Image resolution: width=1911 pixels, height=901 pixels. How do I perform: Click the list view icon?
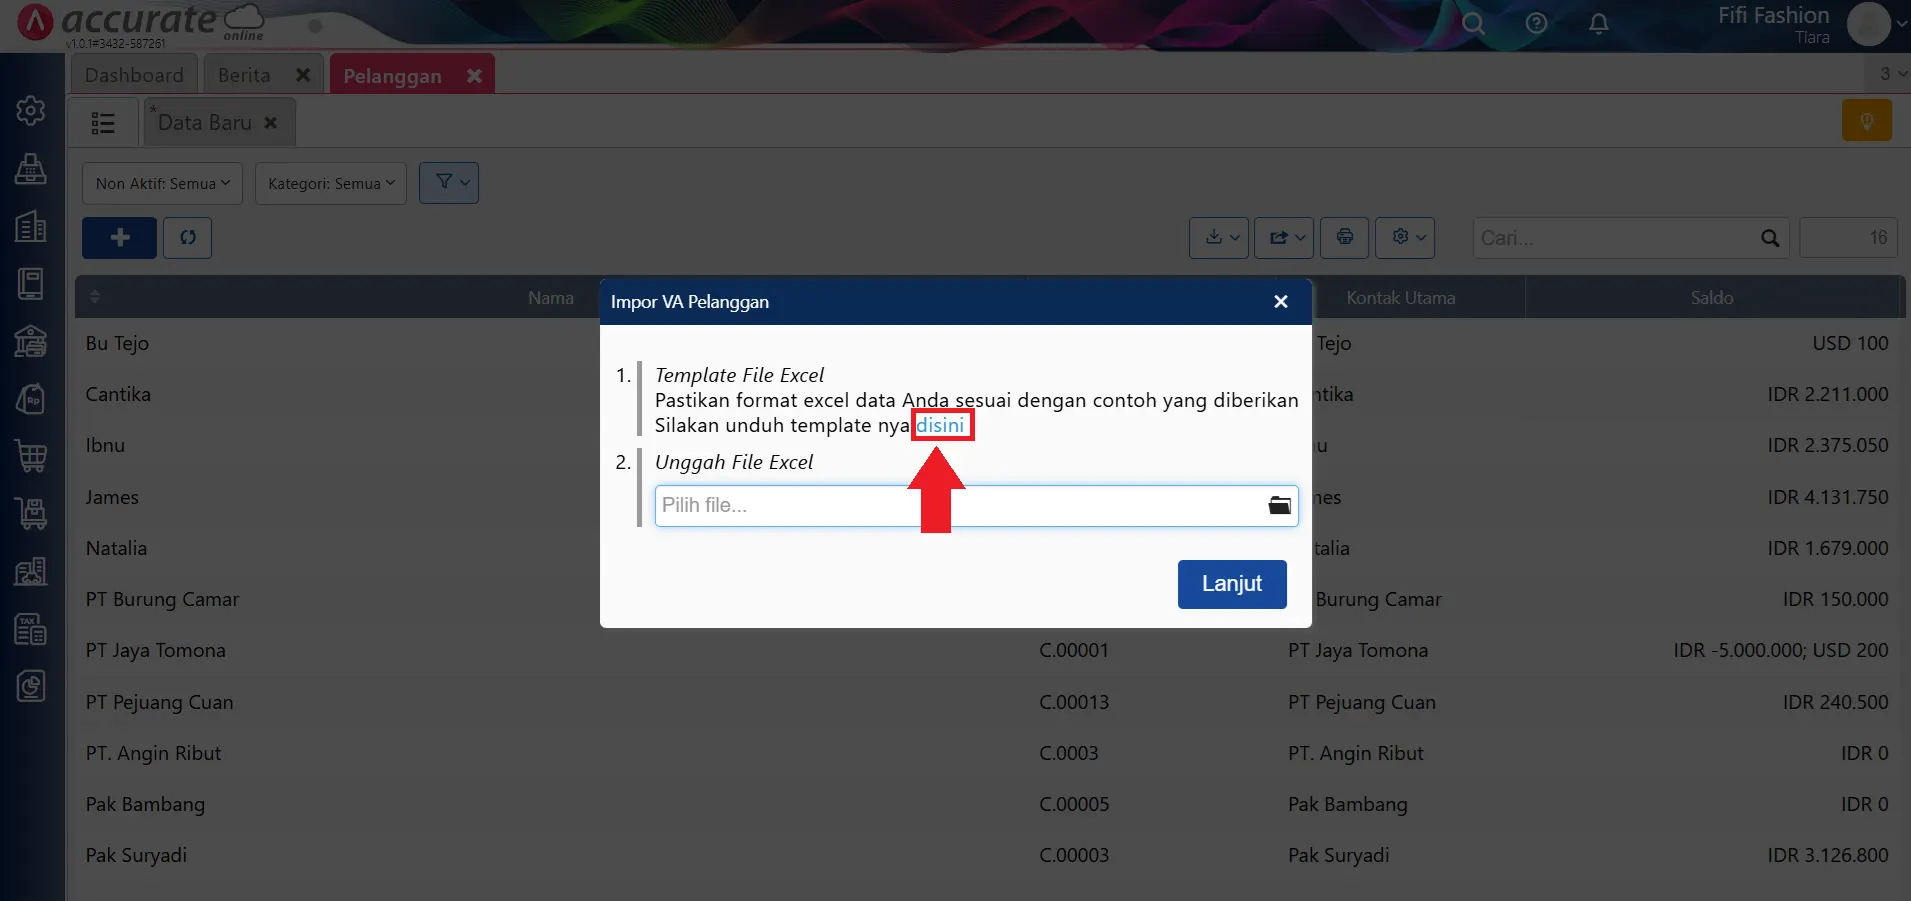[103, 123]
